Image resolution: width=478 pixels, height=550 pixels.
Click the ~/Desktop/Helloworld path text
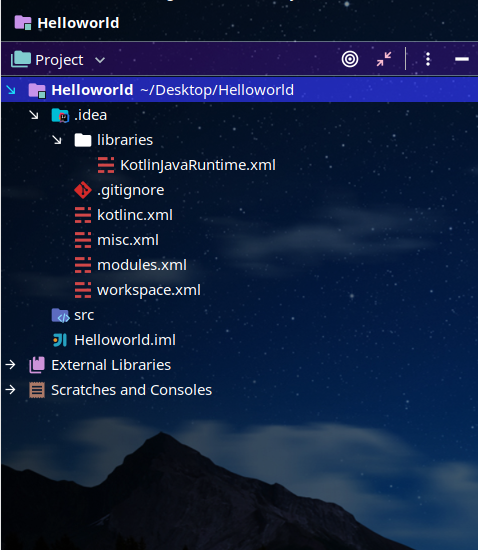[217, 90]
